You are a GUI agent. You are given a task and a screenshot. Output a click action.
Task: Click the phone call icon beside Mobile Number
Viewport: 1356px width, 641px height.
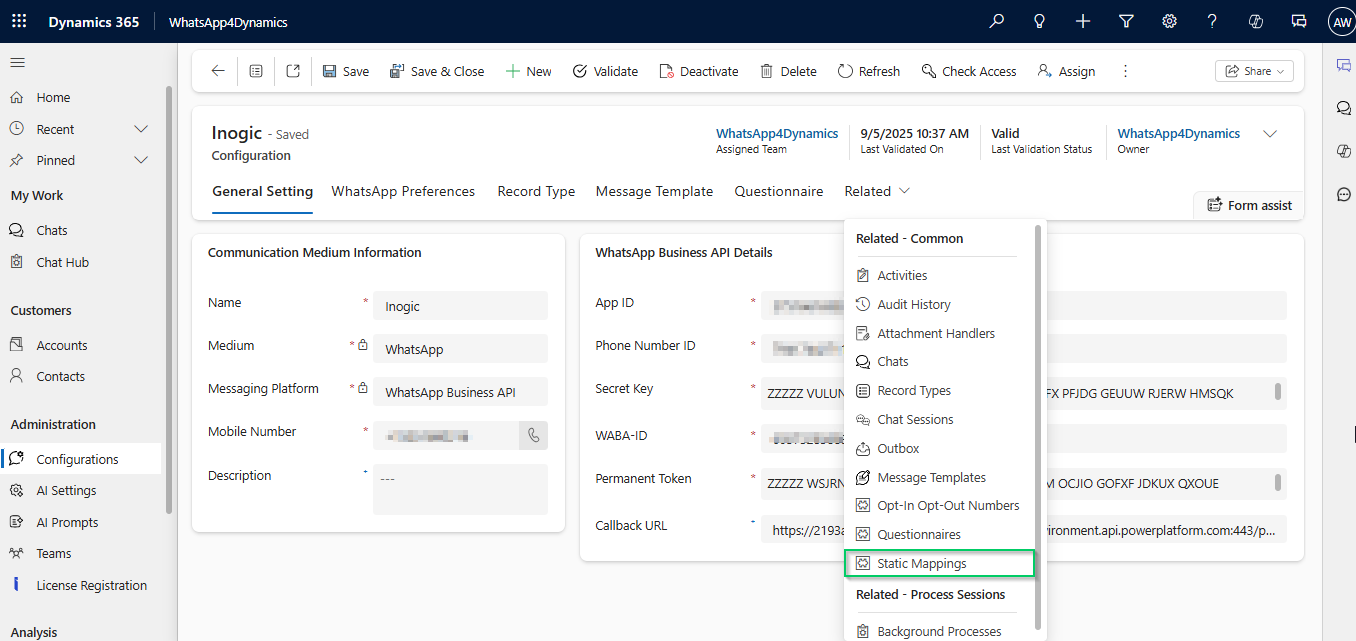click(x=533, y=435)
